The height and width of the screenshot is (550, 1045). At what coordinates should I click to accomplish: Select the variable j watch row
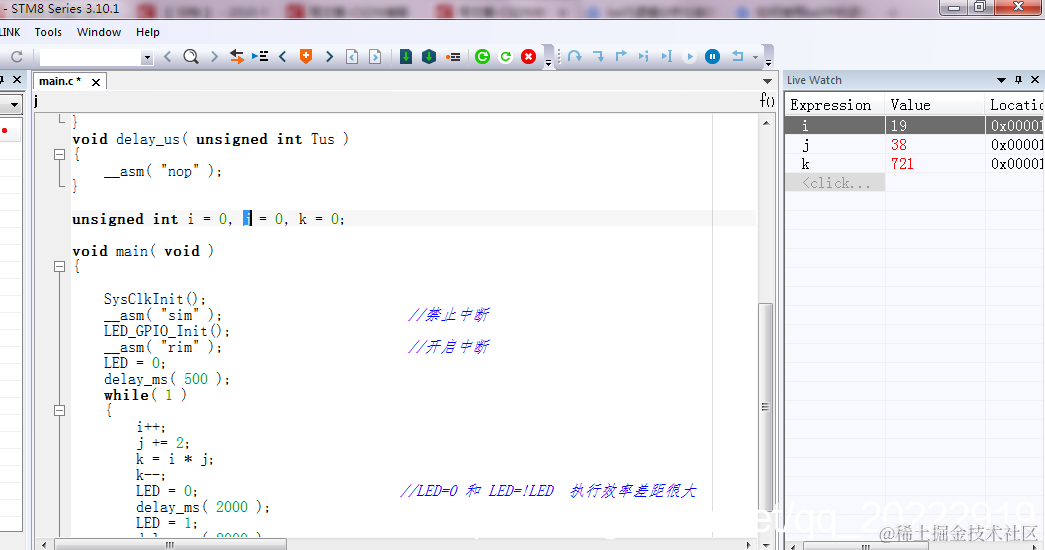click(914, 145)
